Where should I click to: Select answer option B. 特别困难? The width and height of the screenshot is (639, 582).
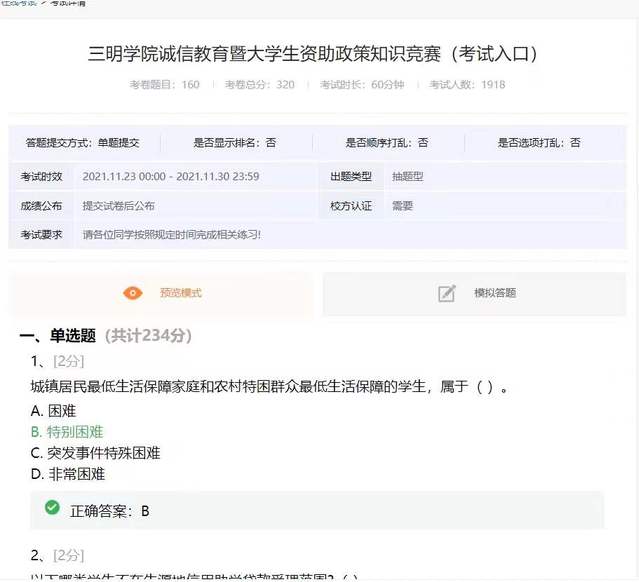coord(67,432)
